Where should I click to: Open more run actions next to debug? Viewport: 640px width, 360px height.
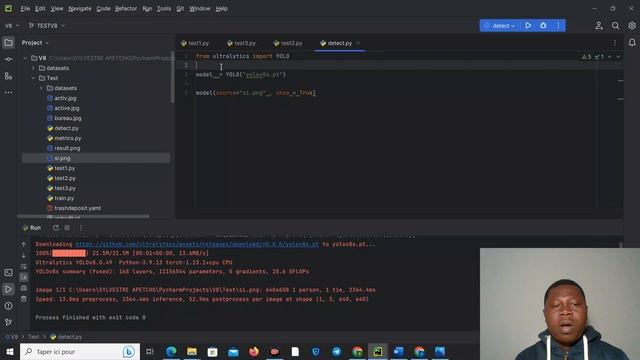pos(558,25)
